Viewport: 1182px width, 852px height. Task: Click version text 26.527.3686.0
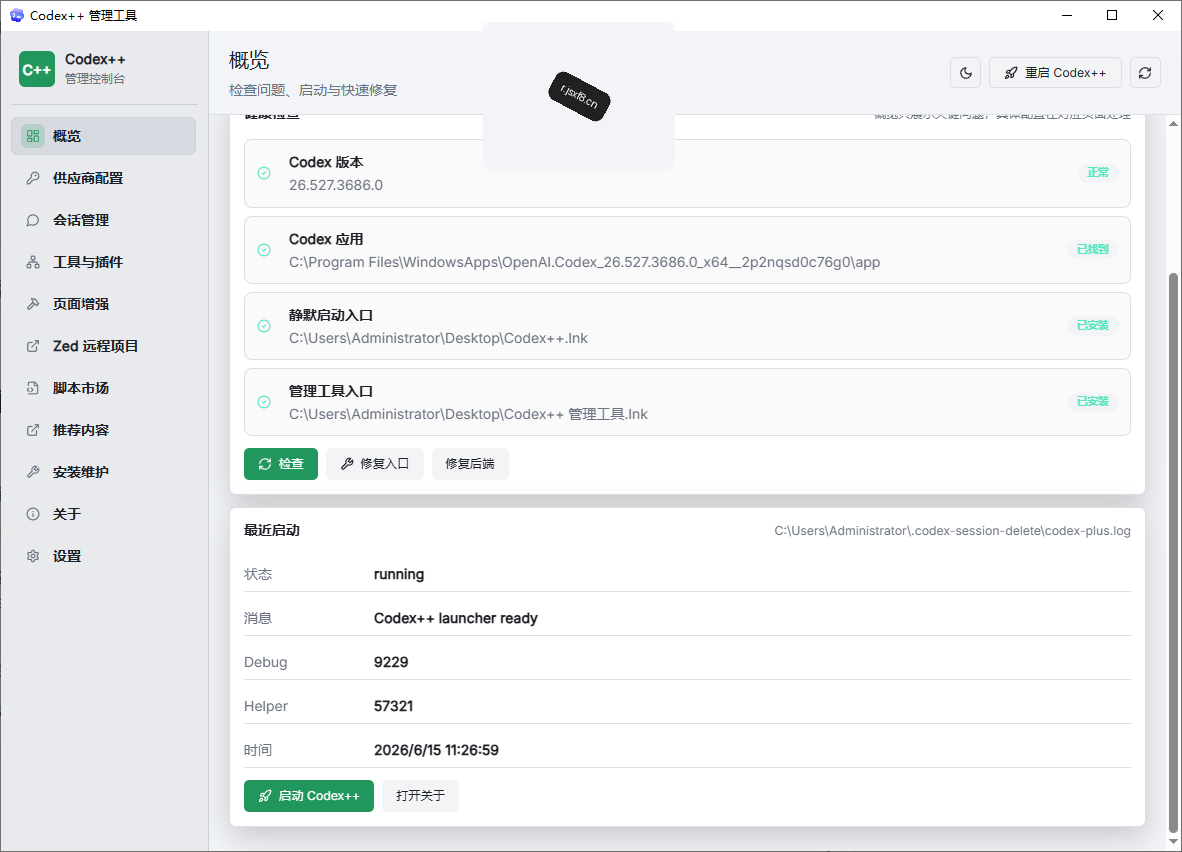[335, 185]
